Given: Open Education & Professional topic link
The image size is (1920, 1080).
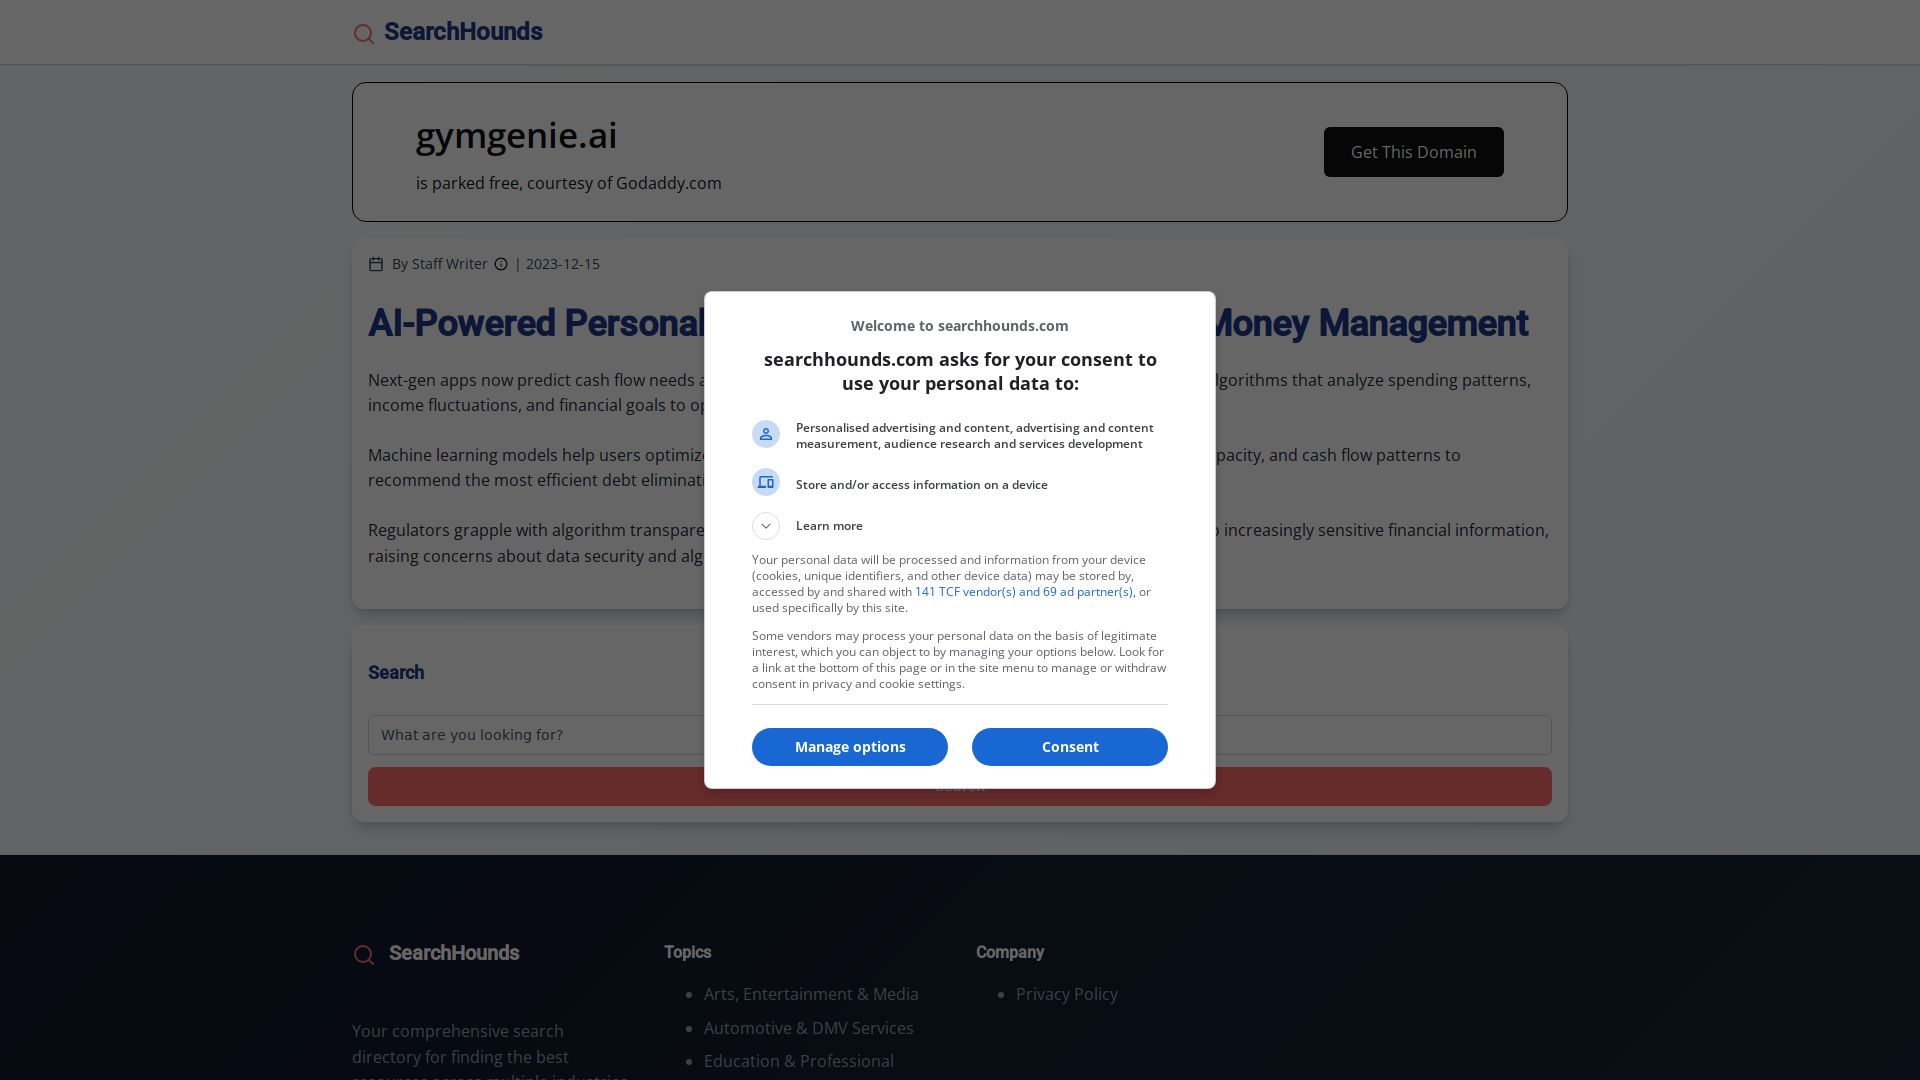Looking at the screenshot, I should 799,1061.
